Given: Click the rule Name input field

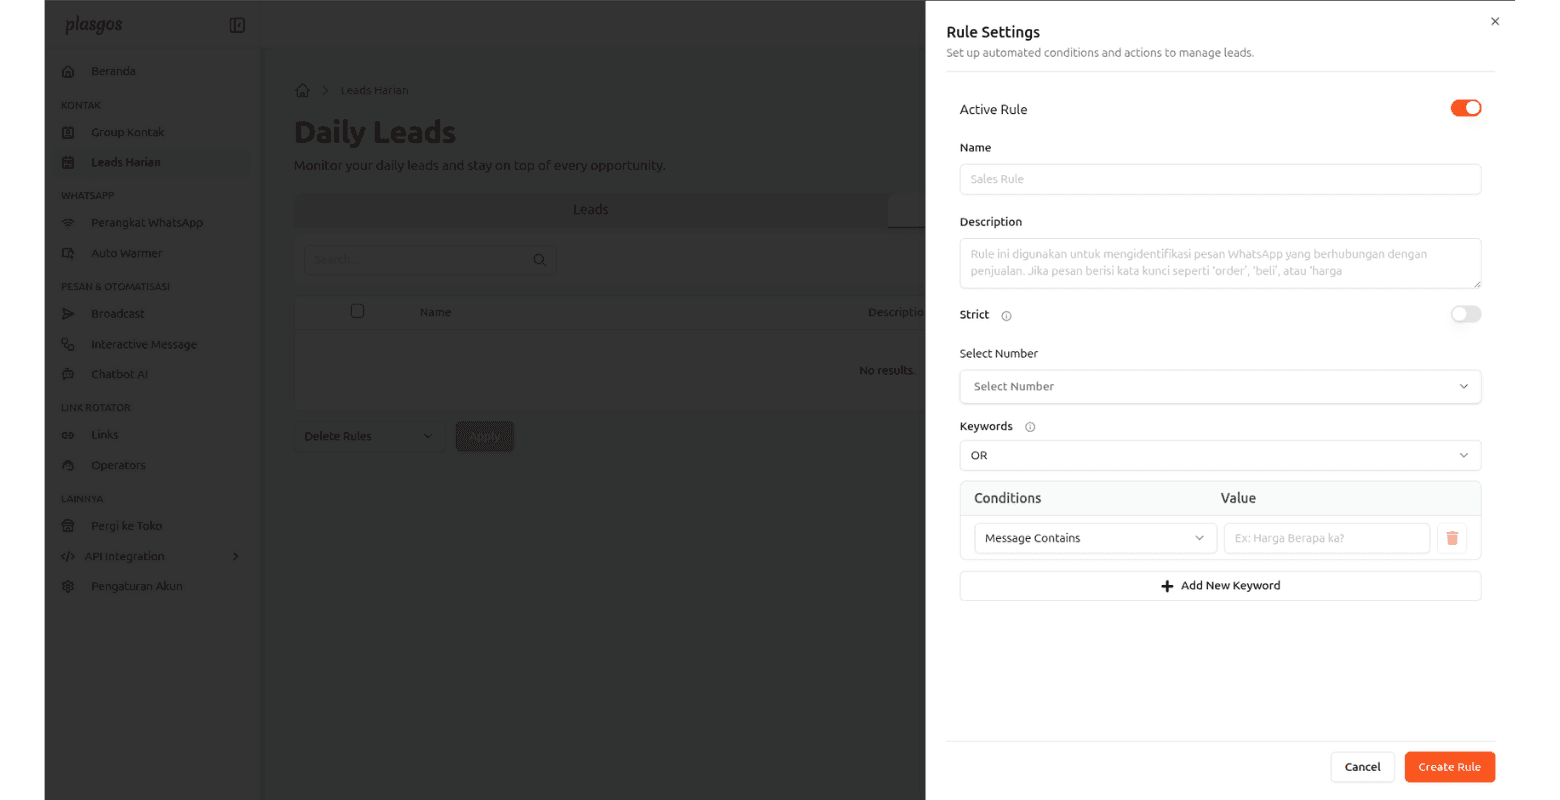Looking at the screenshot, I should [1219, 180].
